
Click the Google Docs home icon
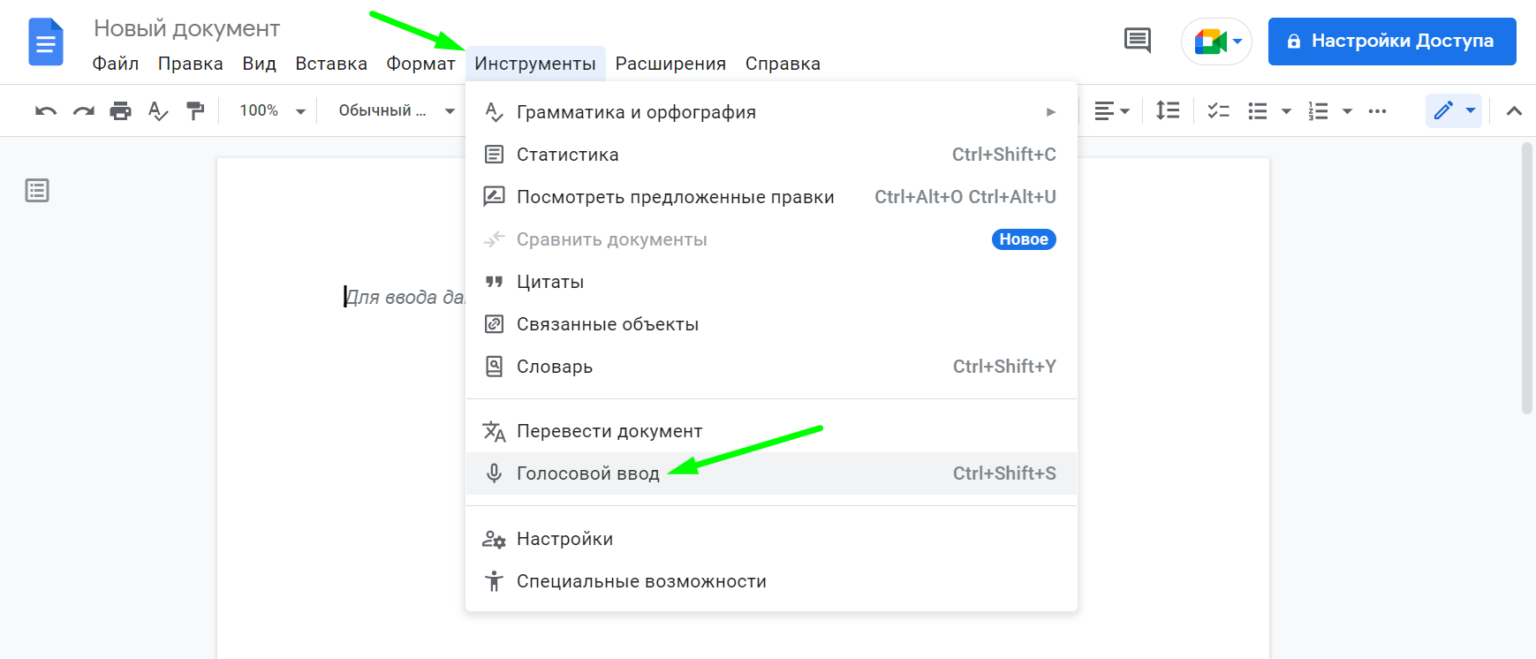(x=46, y=42)
